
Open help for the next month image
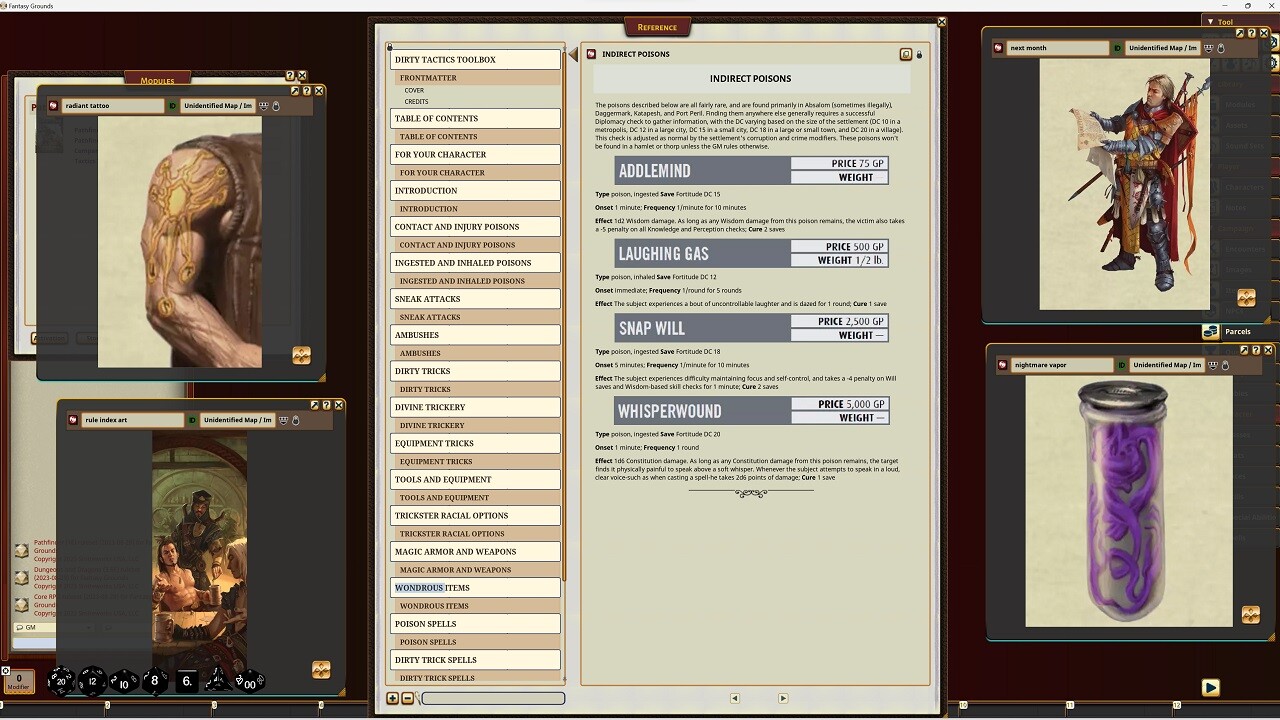(1251, 34)
